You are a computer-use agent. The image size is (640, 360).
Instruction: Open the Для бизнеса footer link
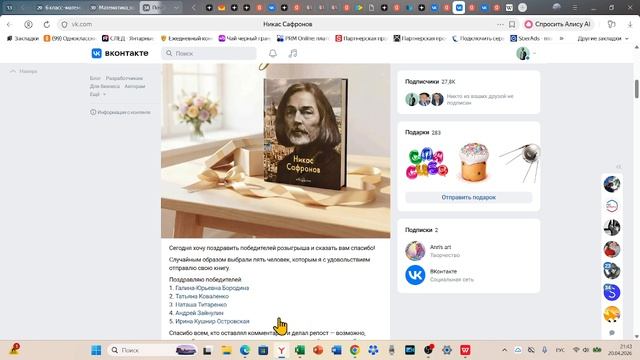[x=104, y=86]
